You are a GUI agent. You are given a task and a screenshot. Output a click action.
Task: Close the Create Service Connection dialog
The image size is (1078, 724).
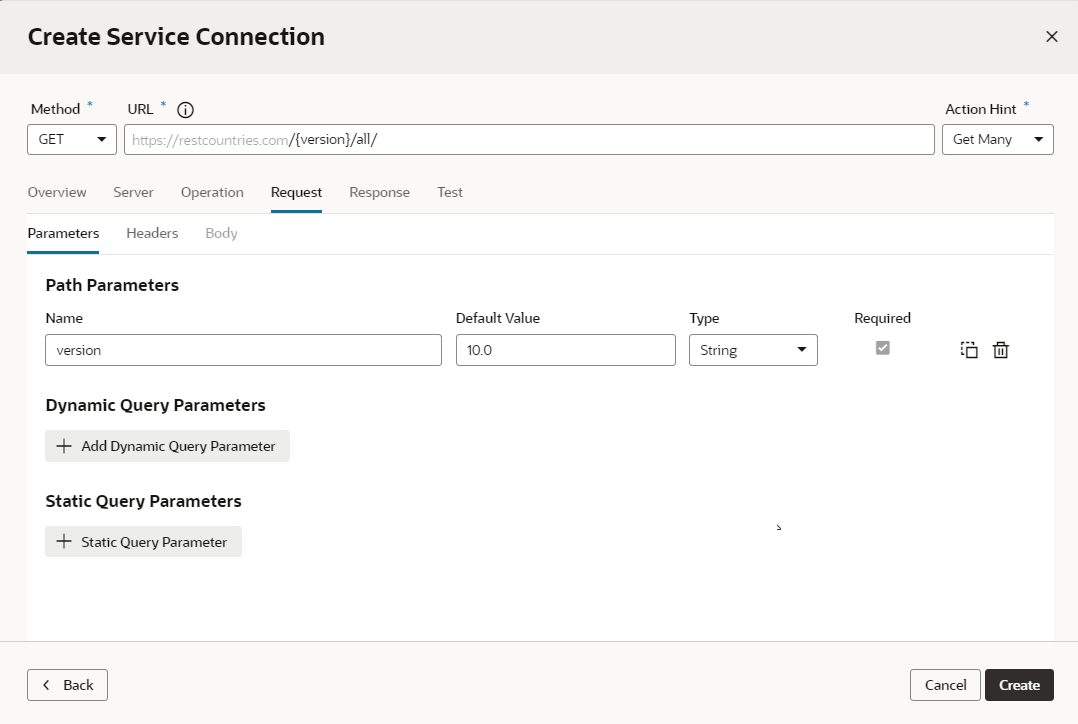tap(1051, 37)
